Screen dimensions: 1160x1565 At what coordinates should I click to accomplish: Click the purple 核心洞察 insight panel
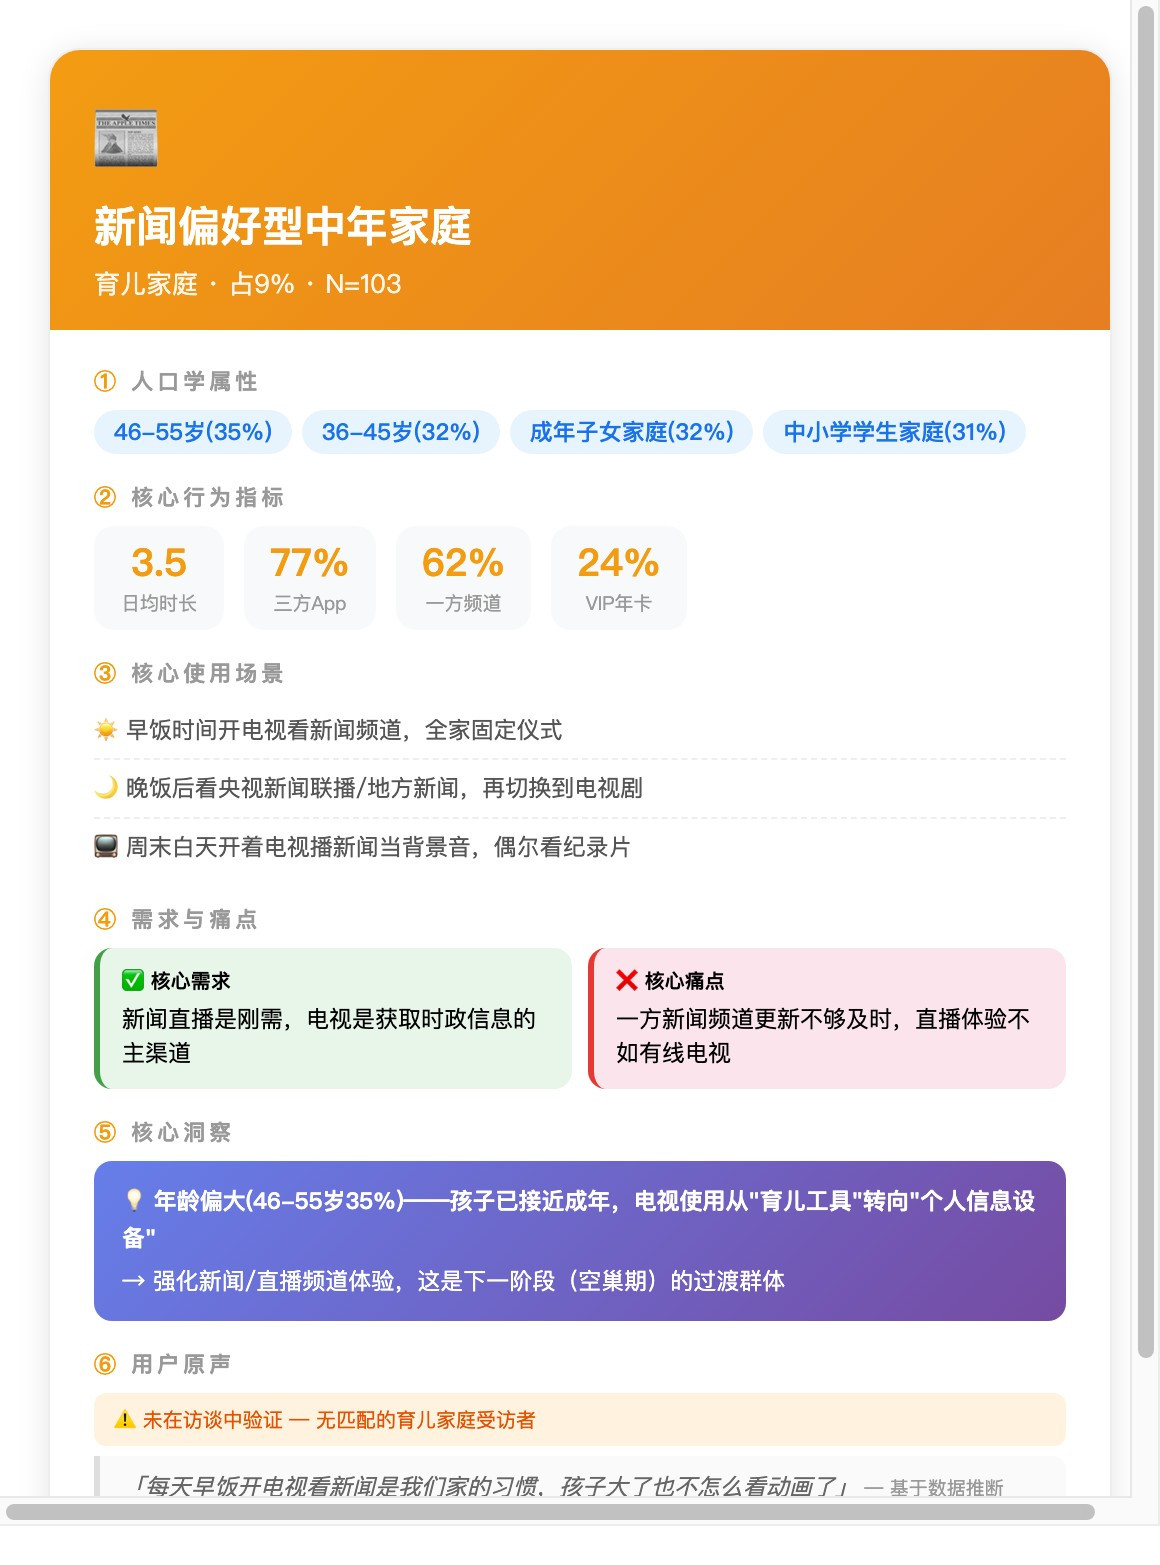[580, 1241]
